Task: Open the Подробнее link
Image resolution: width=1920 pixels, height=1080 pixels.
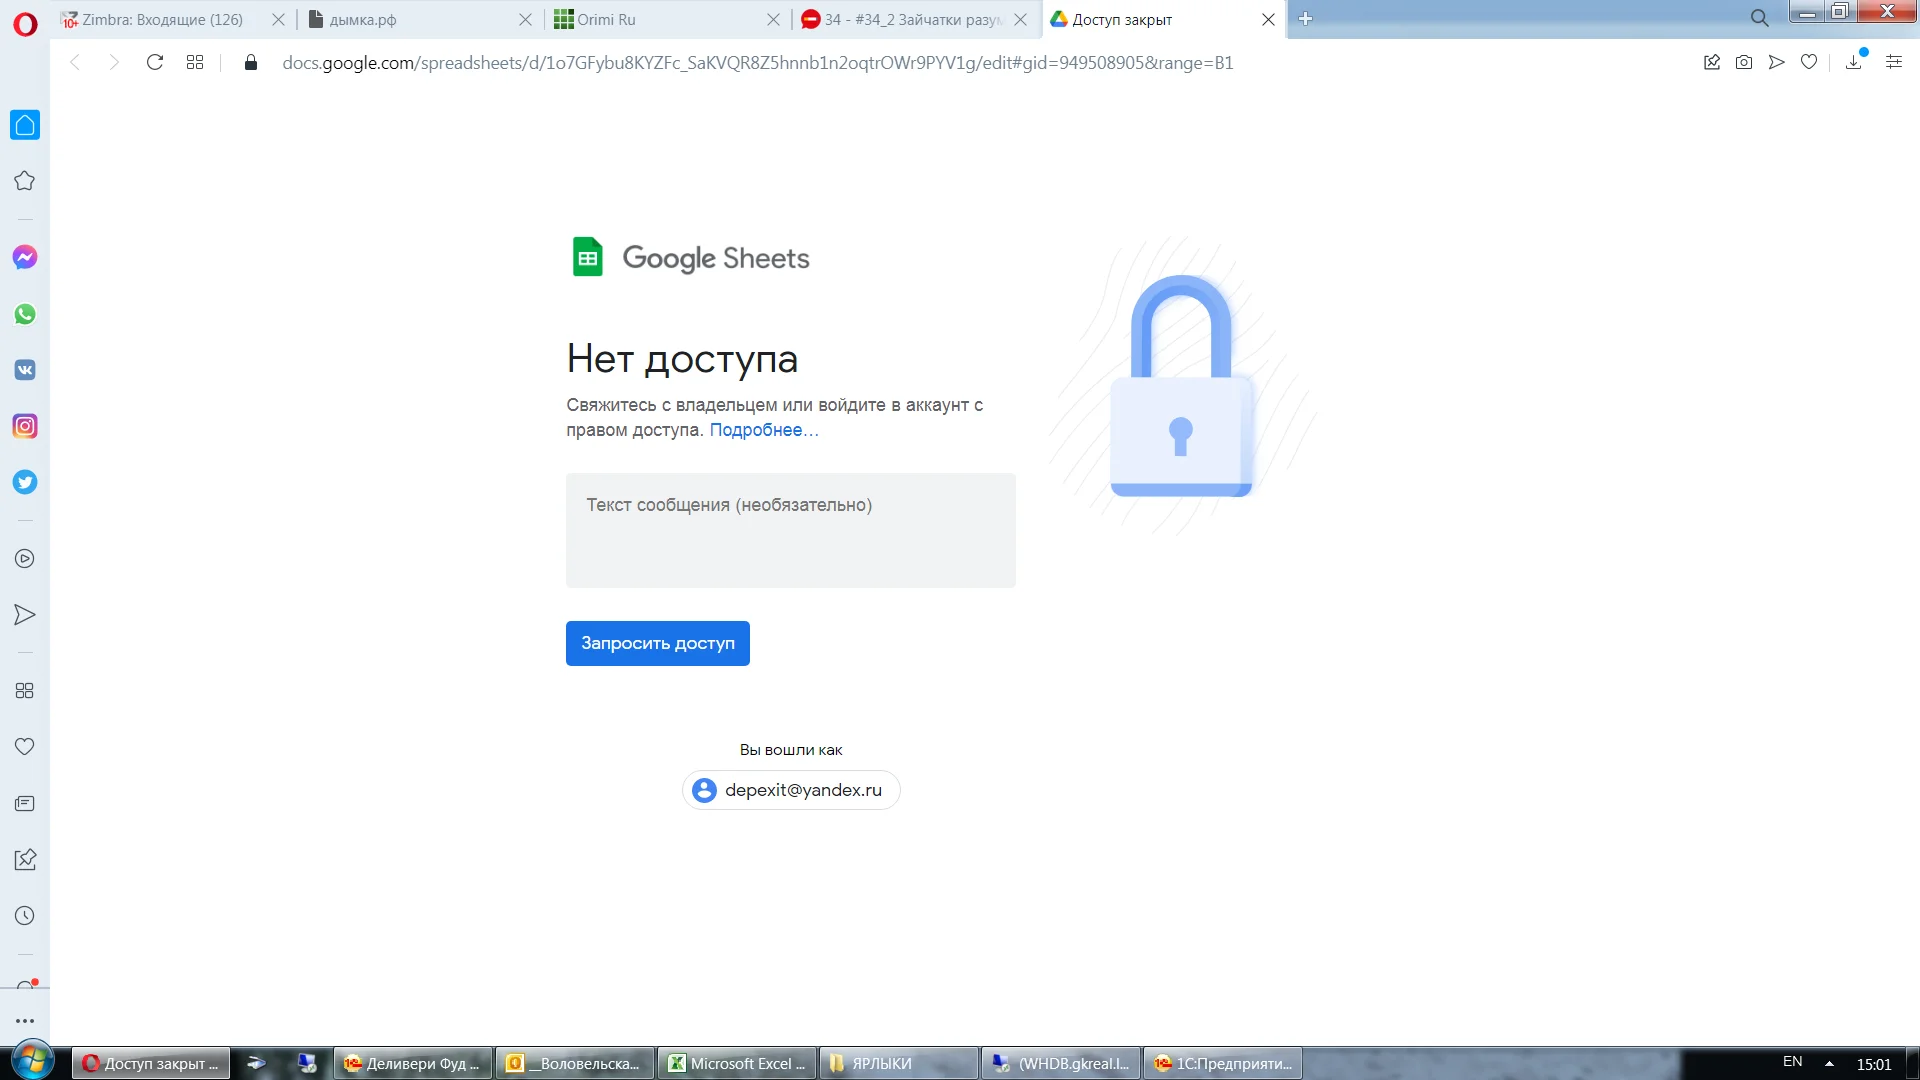Action: coord(763,430)
